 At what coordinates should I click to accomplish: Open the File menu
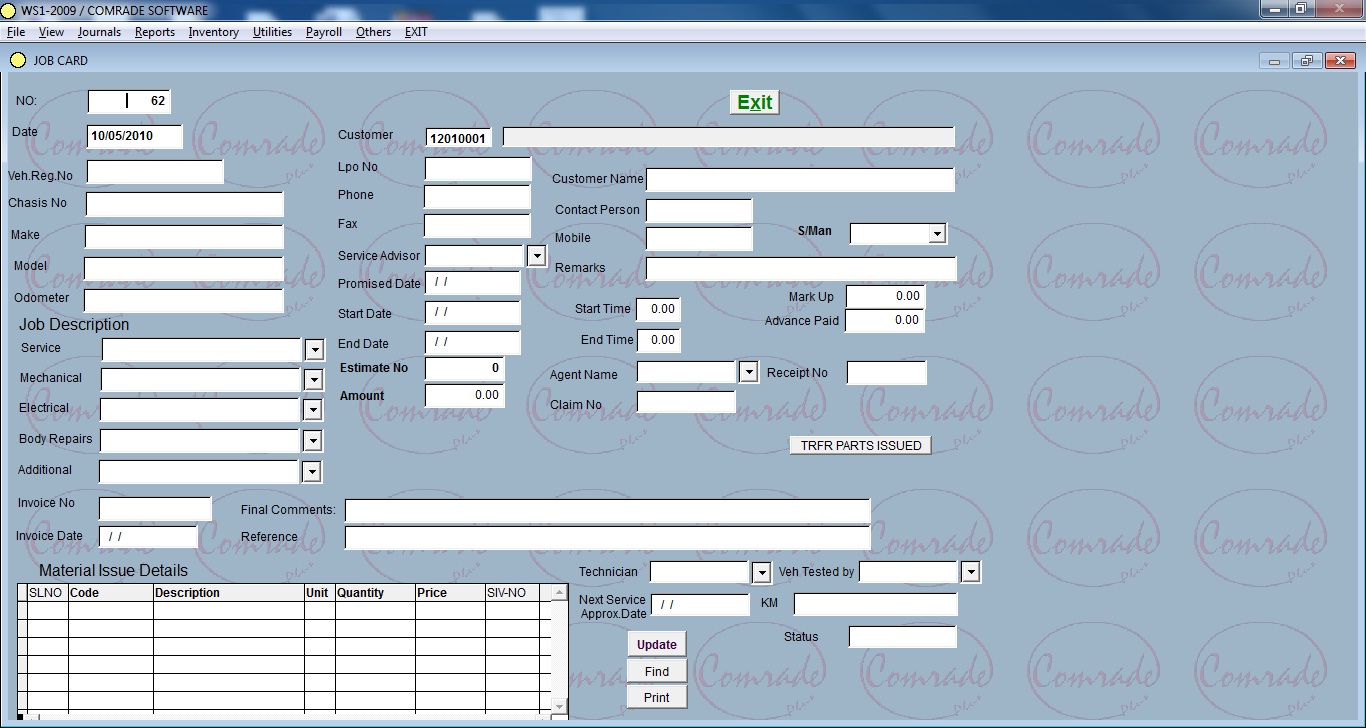(x=16, y=32)
